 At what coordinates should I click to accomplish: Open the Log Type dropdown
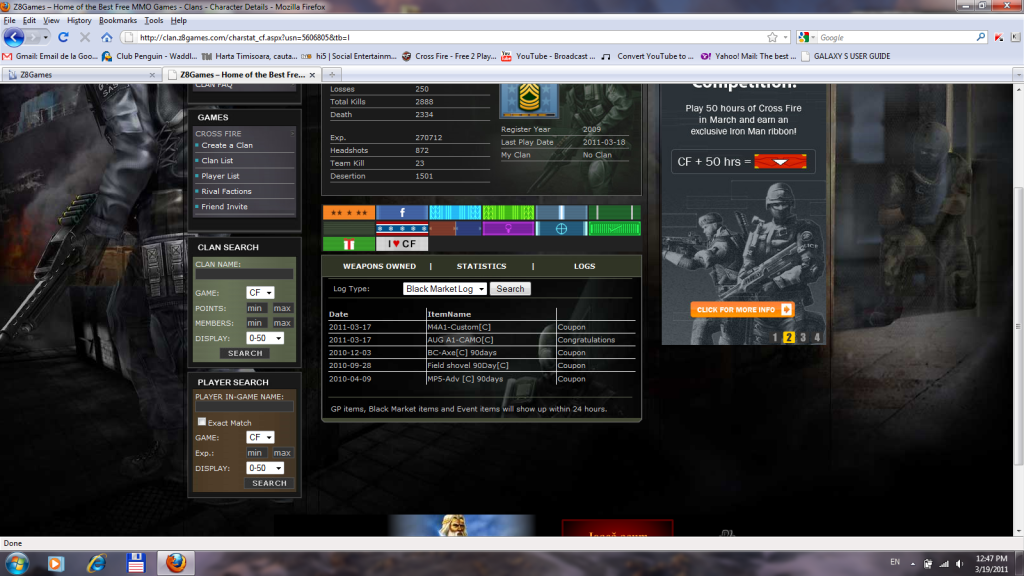click(x=445, y=289)
